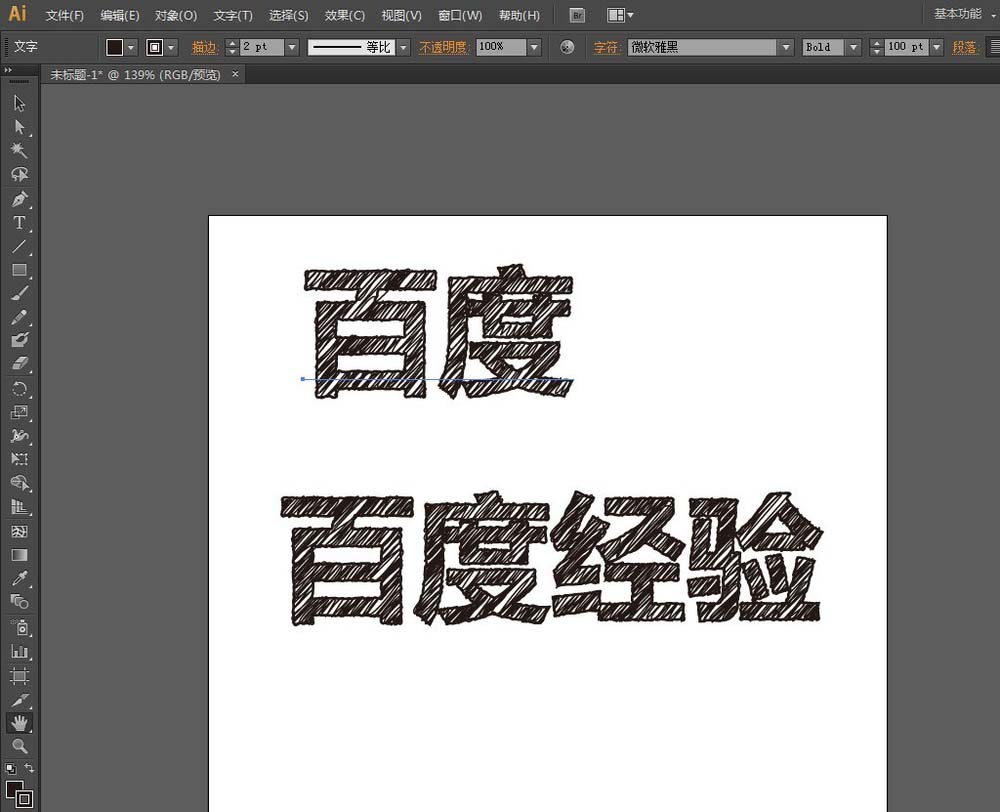Viewport: 1000px width, 812px height.
Task: Reset to default fill and stroke
Action: click(10, 769)
